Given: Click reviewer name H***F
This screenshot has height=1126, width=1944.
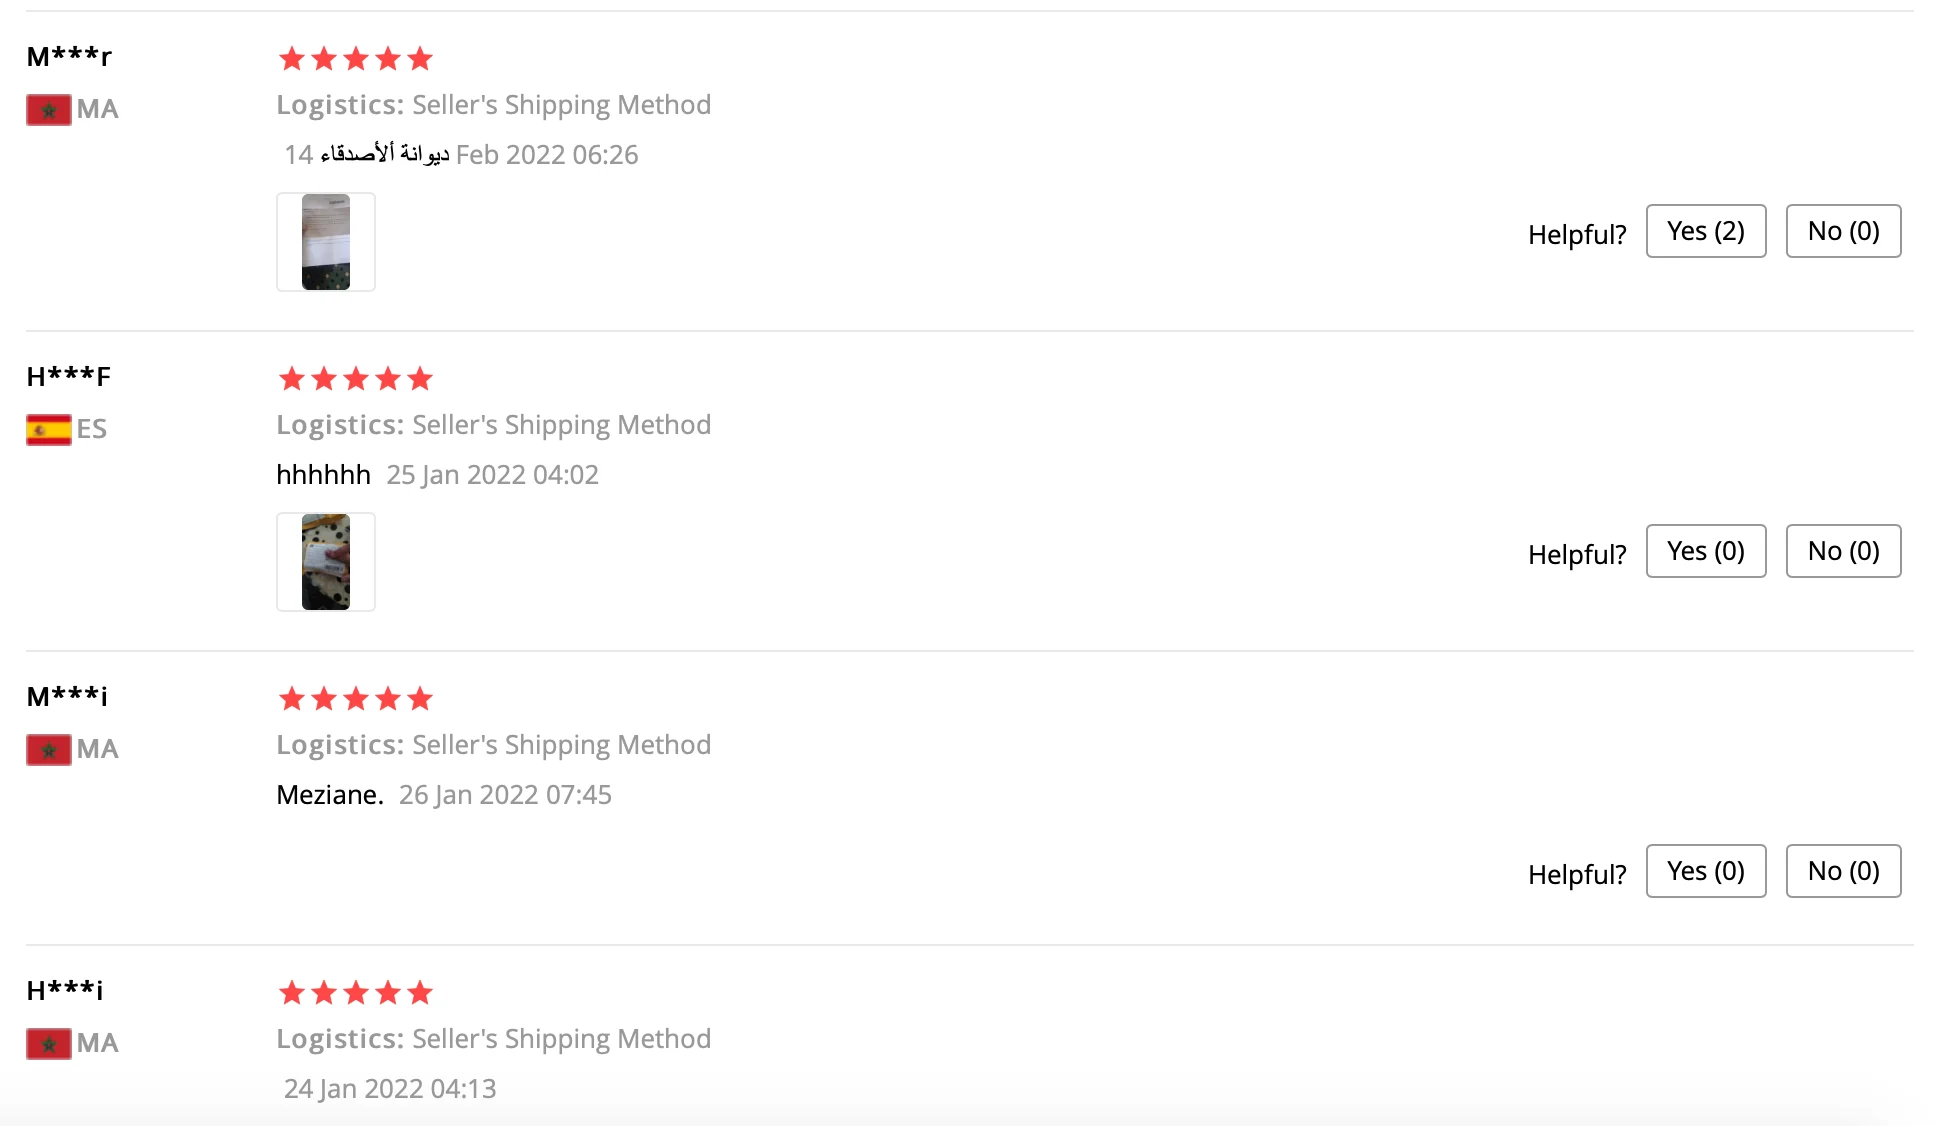Looking at the screenshot, I should [x=68, y=377].
